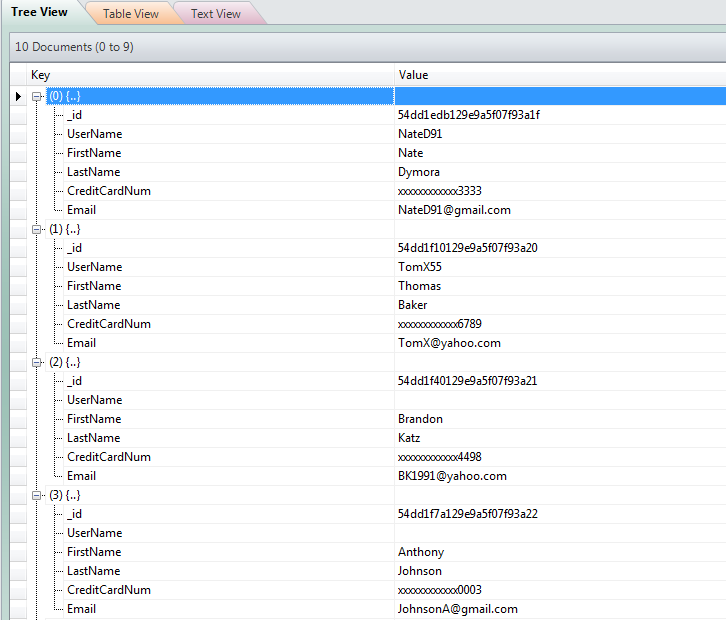
Task: Select email NateD91@gmail.com
Action: [x=454, y=210]
